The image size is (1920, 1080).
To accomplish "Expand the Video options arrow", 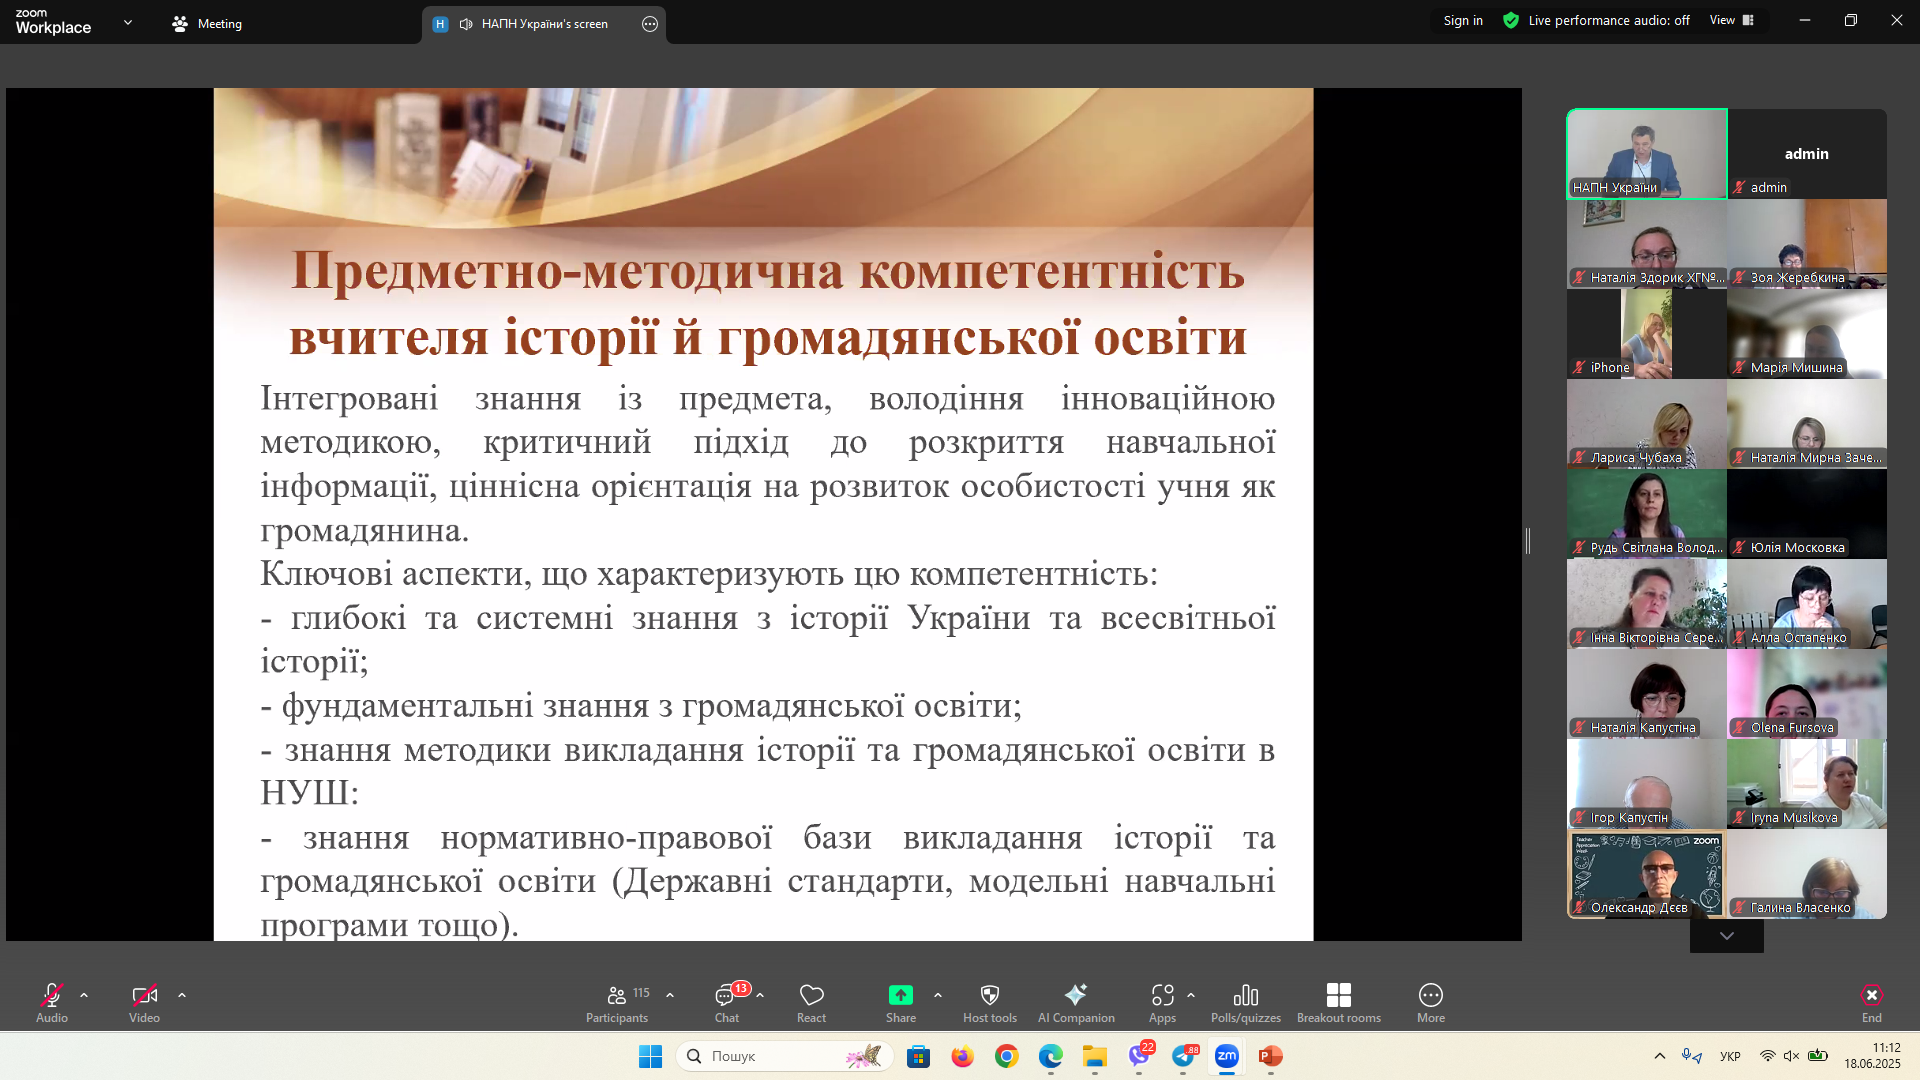I will [x=182, y=995].
